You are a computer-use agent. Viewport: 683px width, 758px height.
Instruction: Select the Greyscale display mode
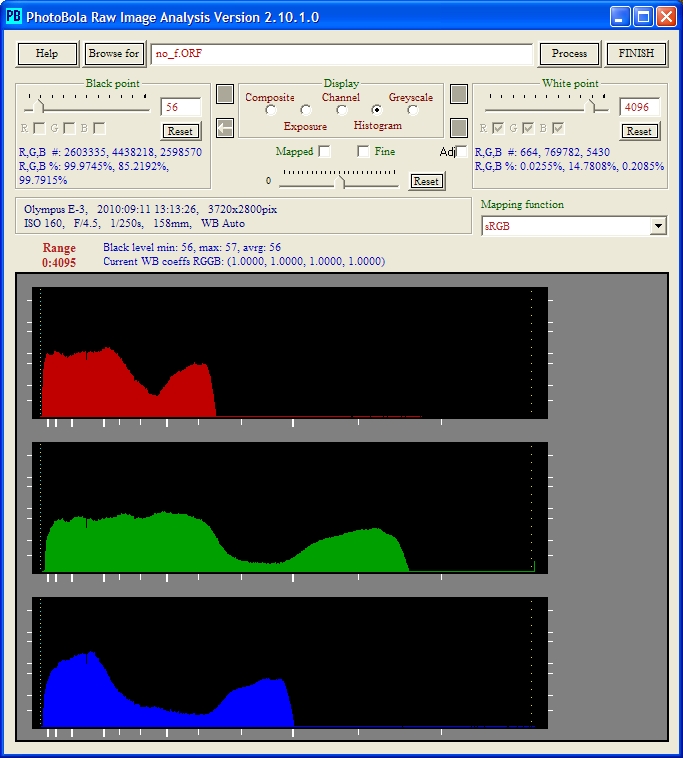pos(412,110)
